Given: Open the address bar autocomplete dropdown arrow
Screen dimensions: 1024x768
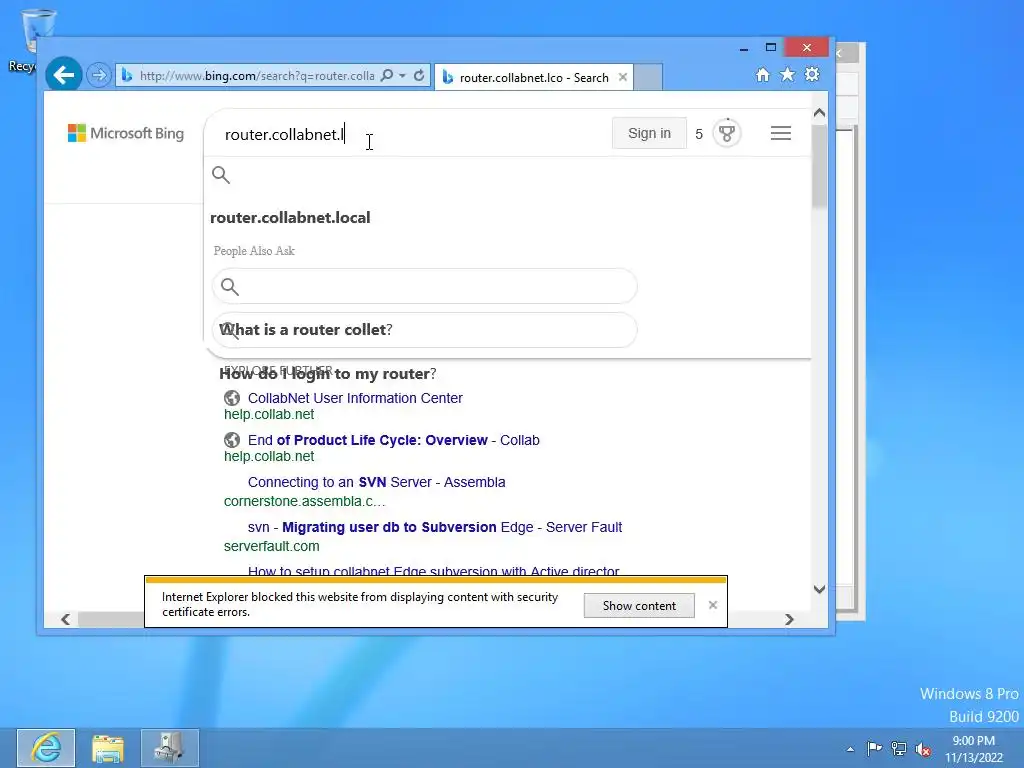Looking at the screenshot, I should click(402, 76).
